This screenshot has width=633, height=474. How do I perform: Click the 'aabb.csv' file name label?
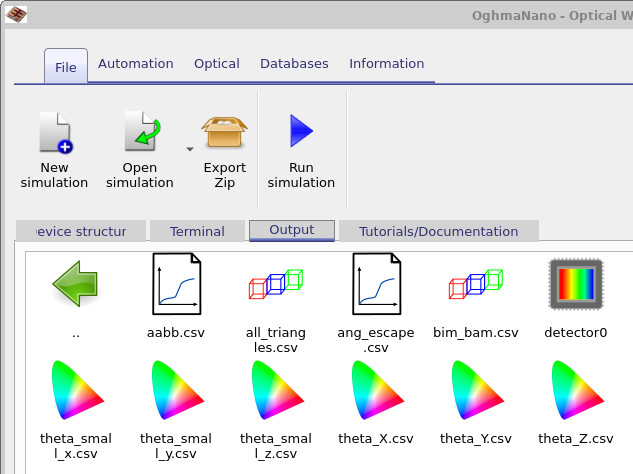click(176, 332)
